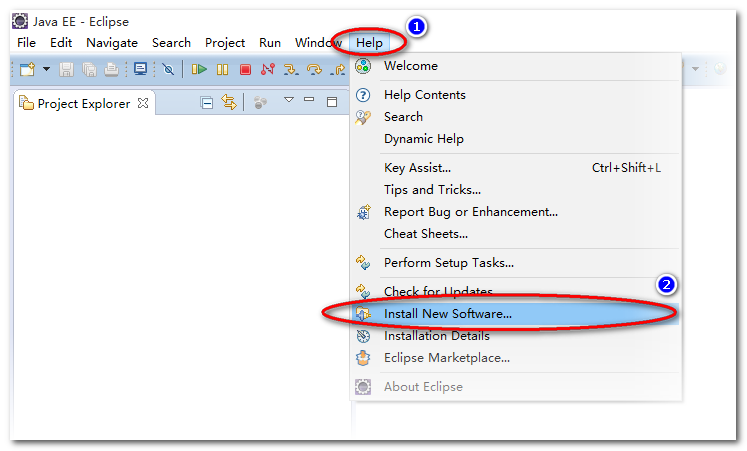Click the Help Search key icon
Viewport: 747px width, 451px height.
(363, 117)
